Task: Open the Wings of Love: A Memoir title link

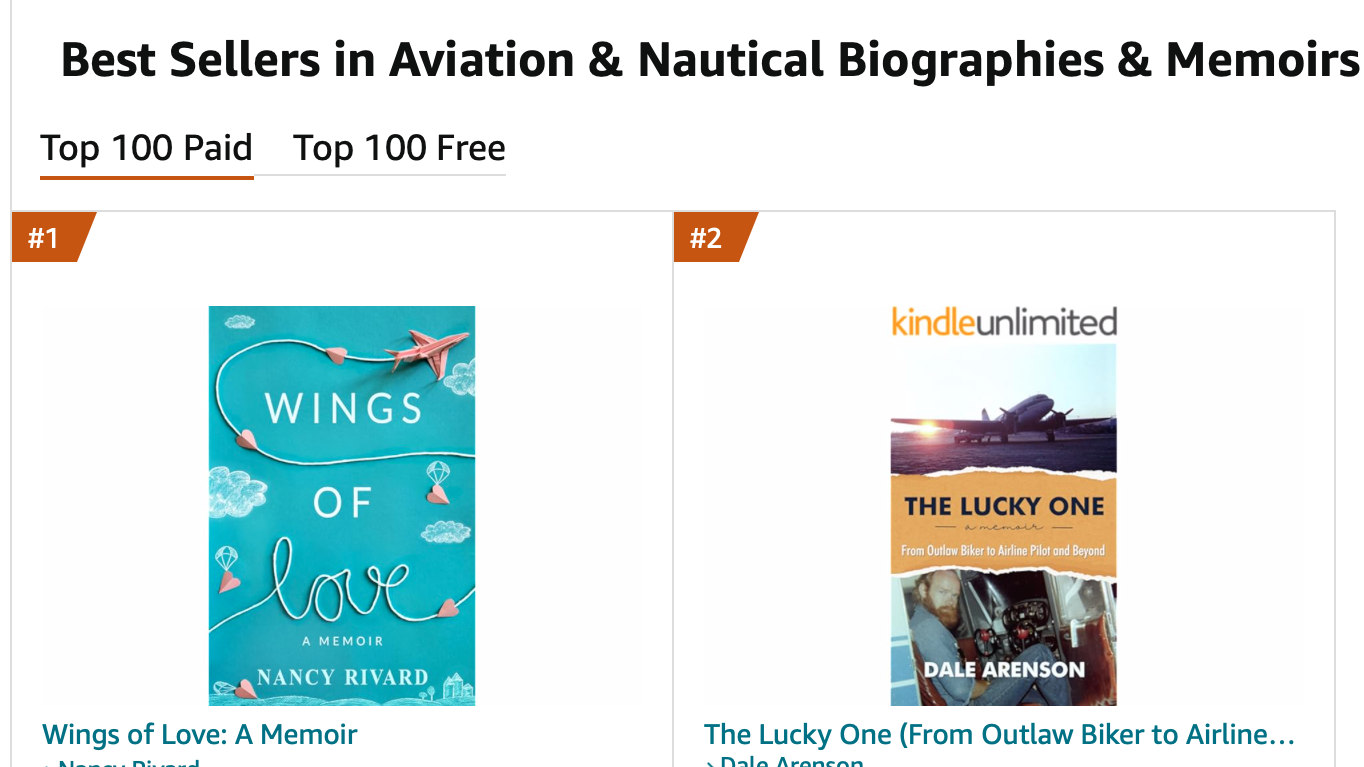Action: (x=200, y=735)
